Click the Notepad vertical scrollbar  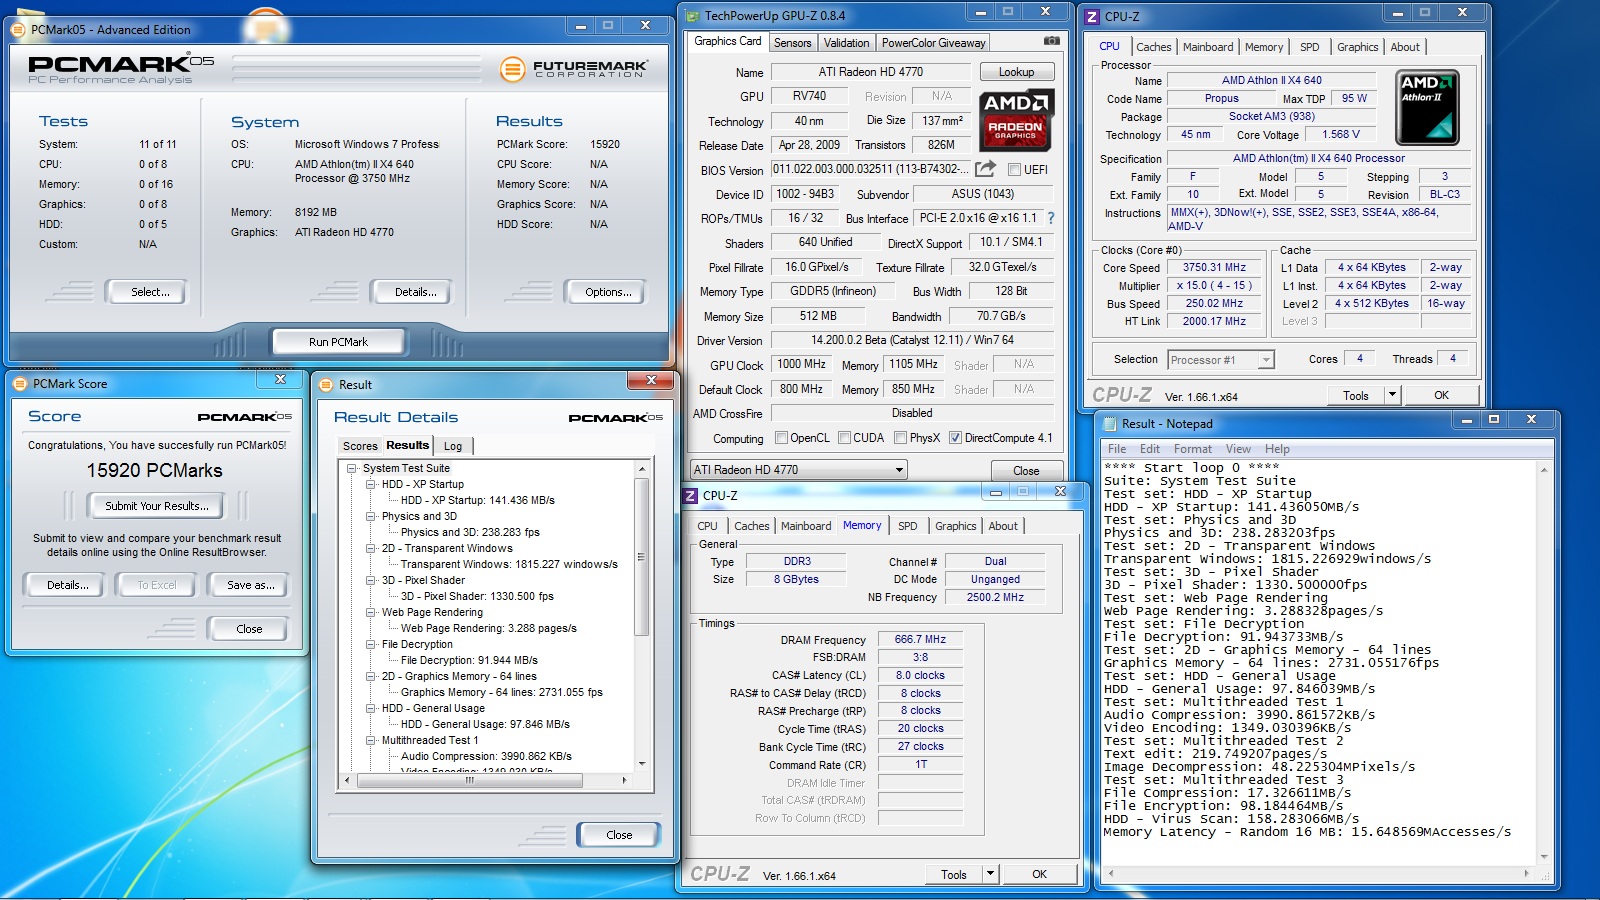(x=1545, y=663)
